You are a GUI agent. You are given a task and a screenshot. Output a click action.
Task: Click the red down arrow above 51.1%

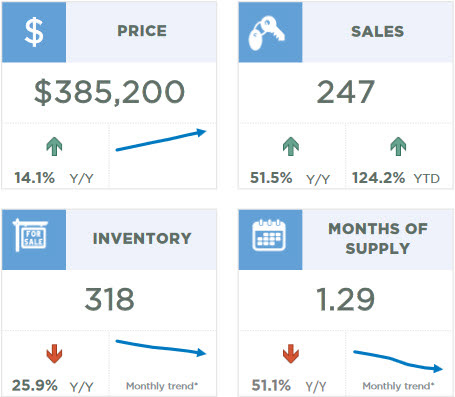[291, 354]
